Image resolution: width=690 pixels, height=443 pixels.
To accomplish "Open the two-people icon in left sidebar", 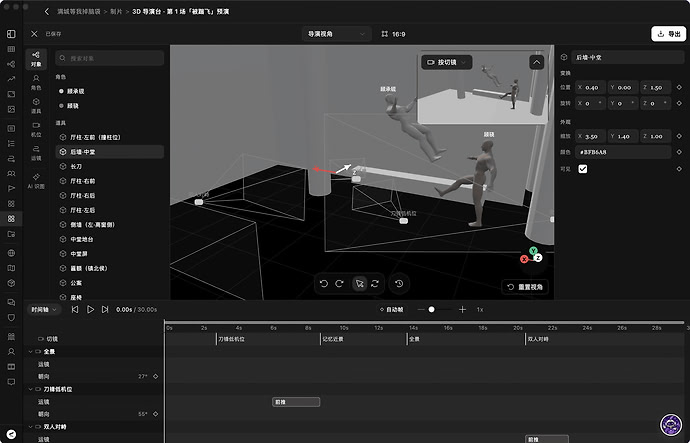I will [11, 173].
